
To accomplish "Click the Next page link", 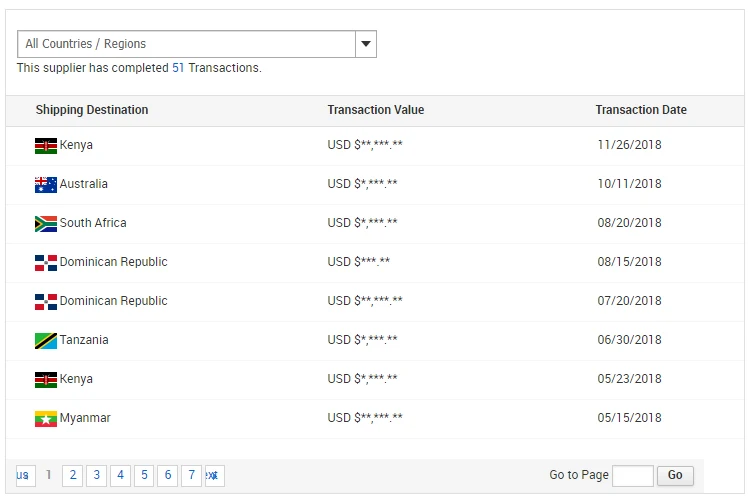I will (213, 475).
